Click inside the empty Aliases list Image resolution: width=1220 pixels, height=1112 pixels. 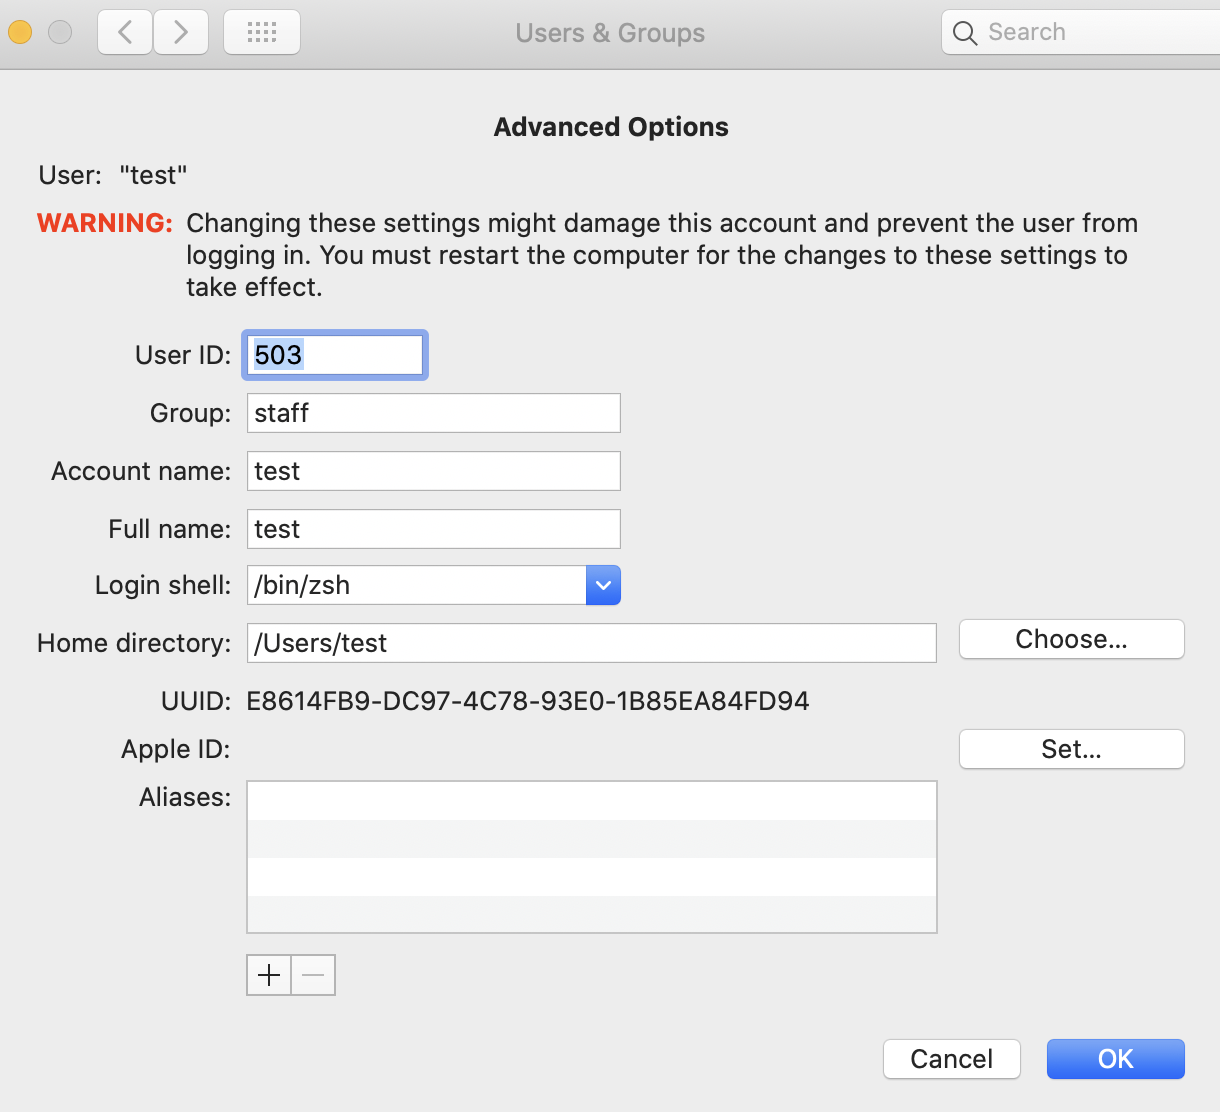pyautogui.click(x=590, y=856)
